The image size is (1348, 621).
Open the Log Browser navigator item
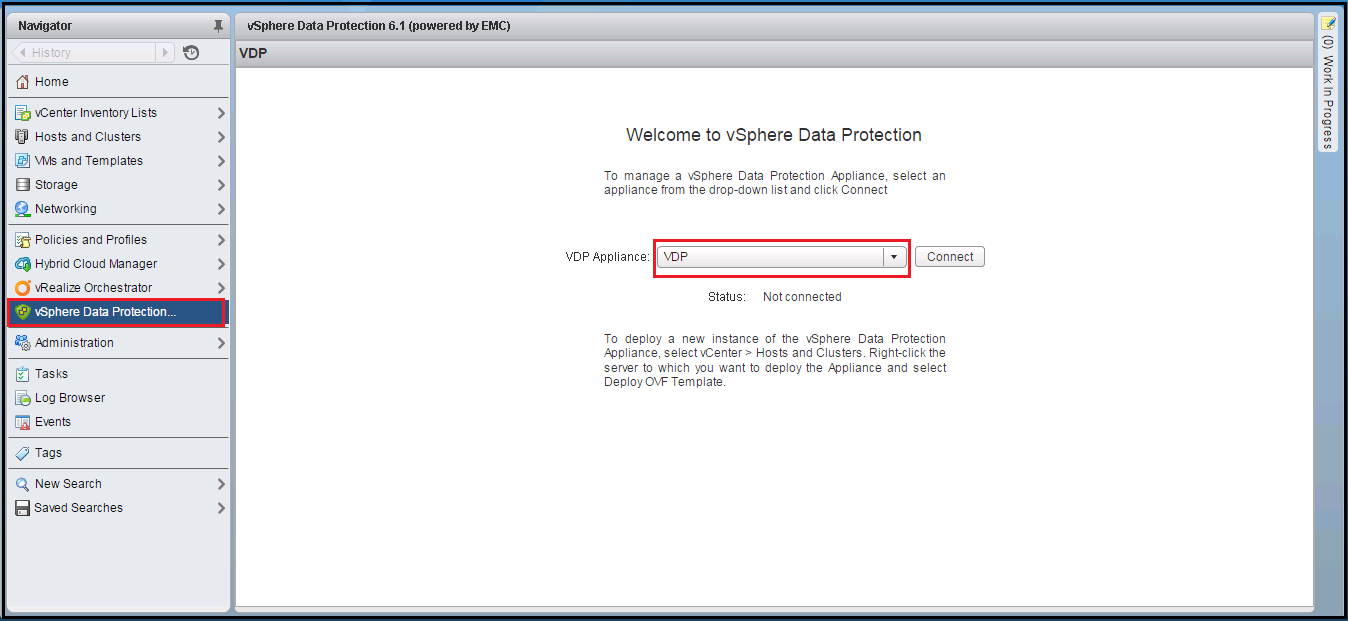pos(118,398)
